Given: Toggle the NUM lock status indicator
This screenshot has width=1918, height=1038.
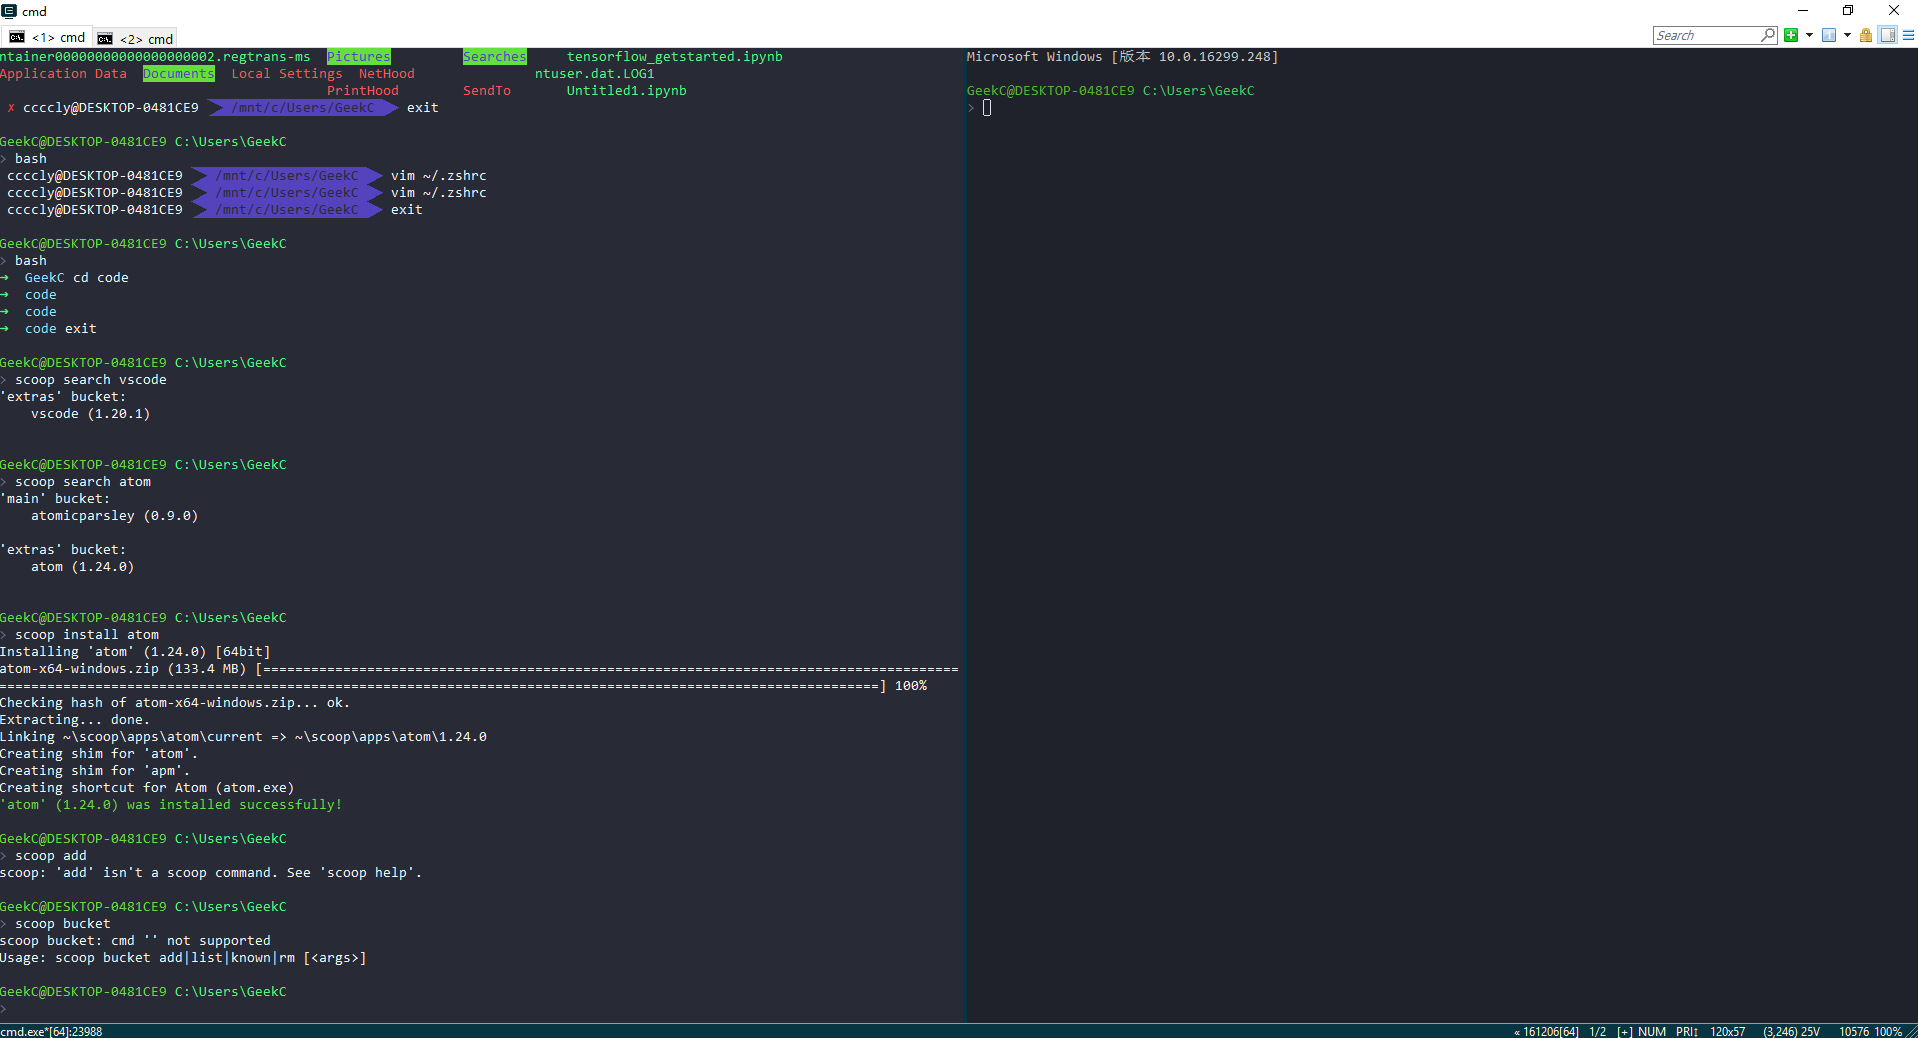Looking at the screenshot, I should click(x=1652, y=1031).
